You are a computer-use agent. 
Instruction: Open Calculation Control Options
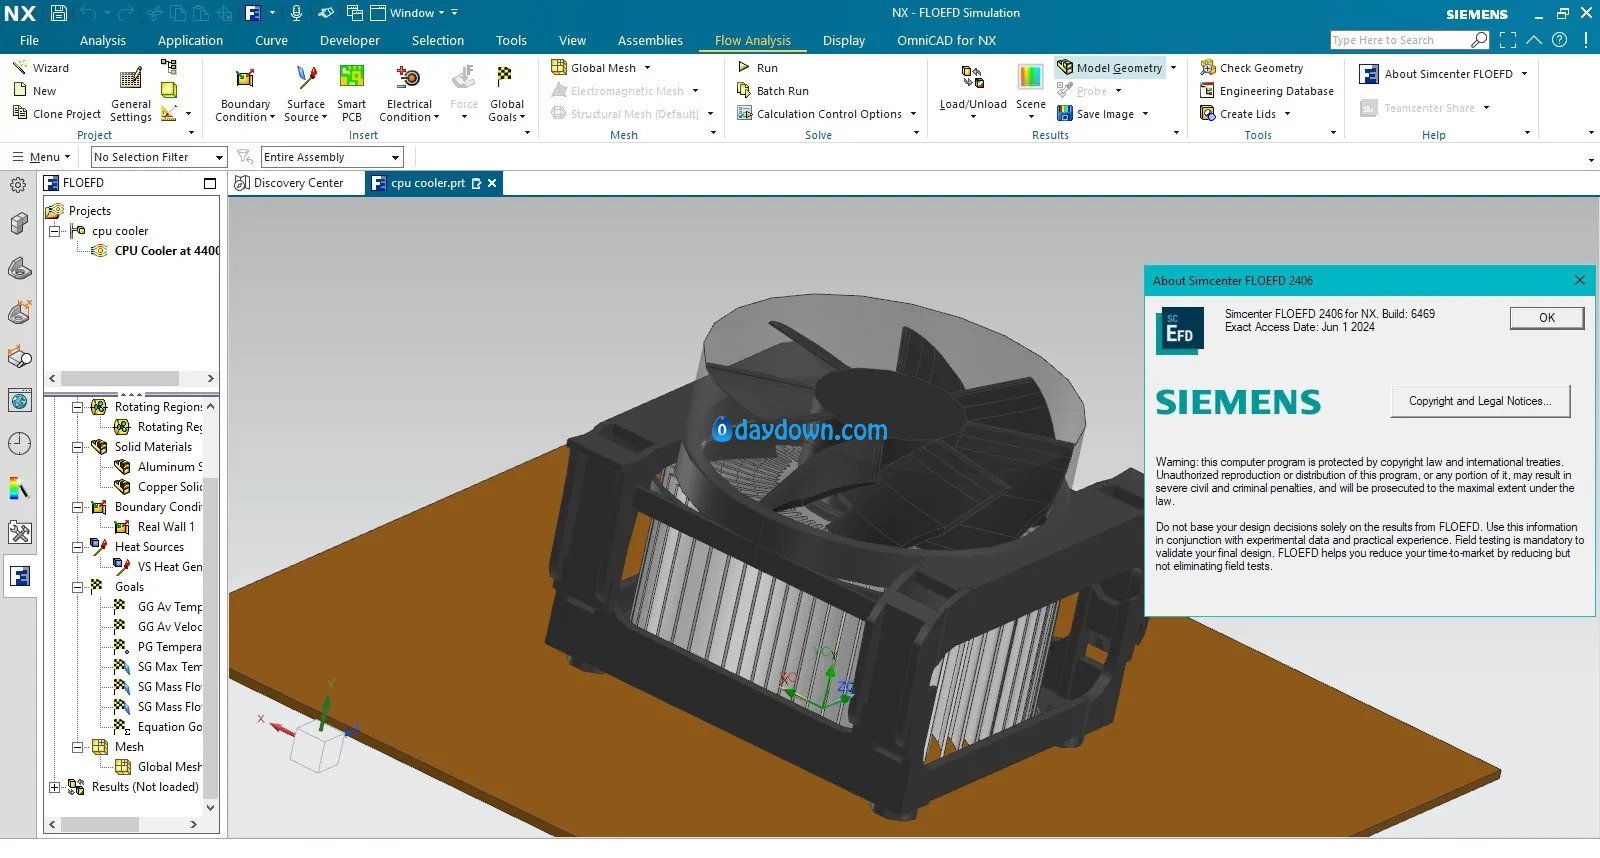click(820, 114)
